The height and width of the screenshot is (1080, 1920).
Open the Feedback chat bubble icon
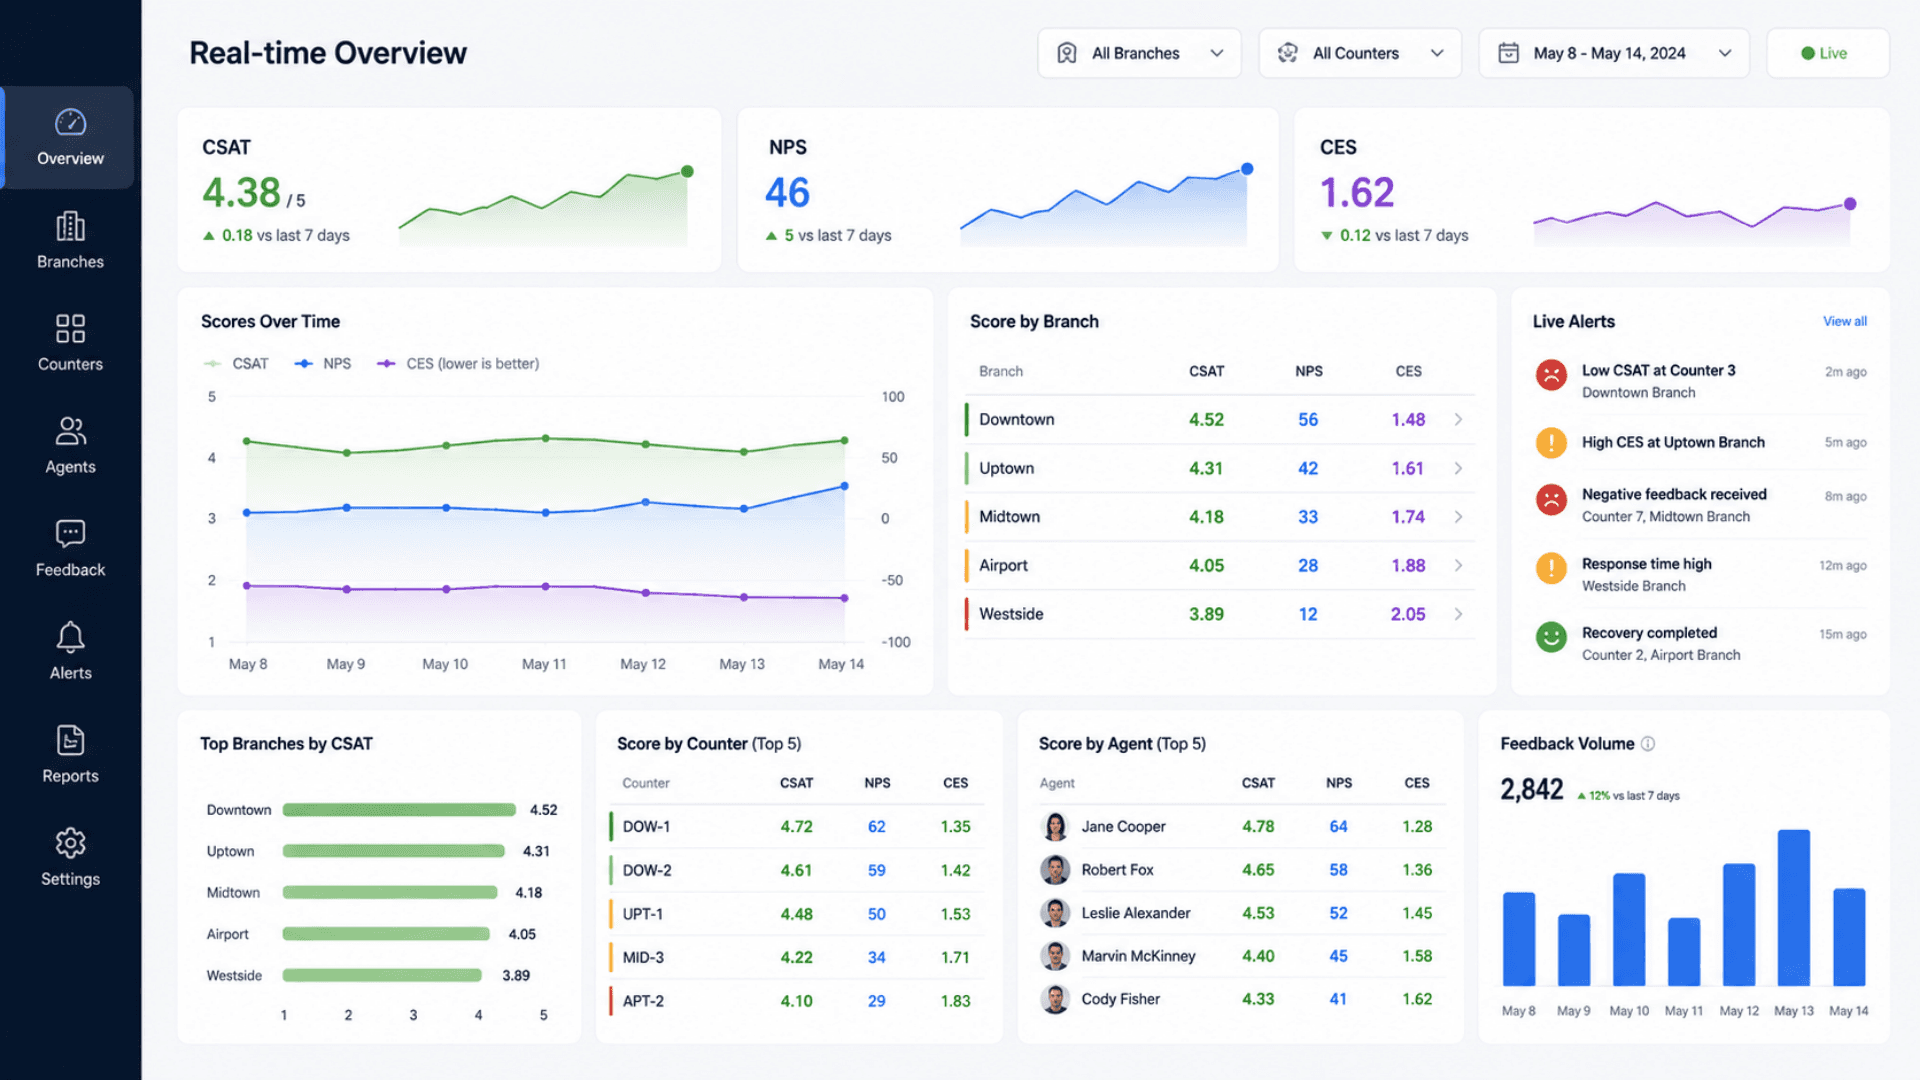click(x=70, y=534)
